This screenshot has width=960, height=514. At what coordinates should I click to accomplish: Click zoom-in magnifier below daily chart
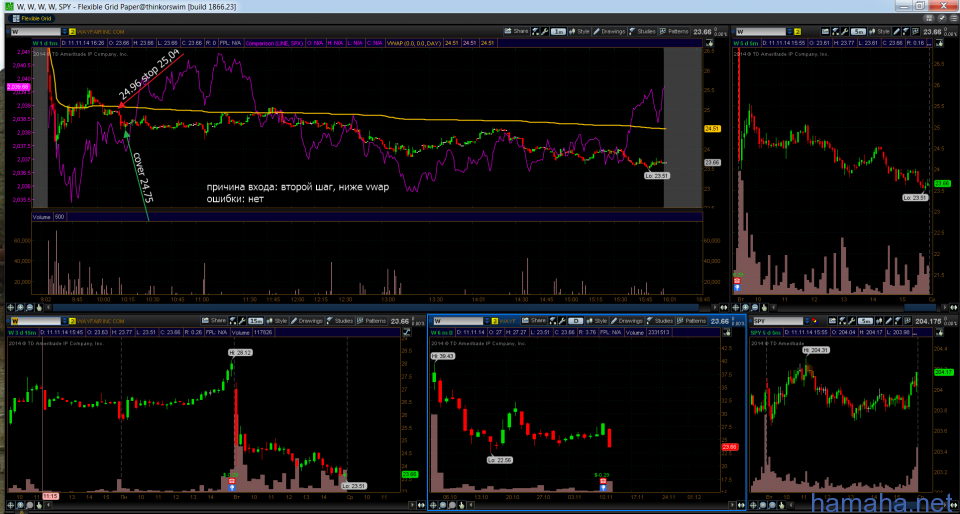(x=443, y=505)
